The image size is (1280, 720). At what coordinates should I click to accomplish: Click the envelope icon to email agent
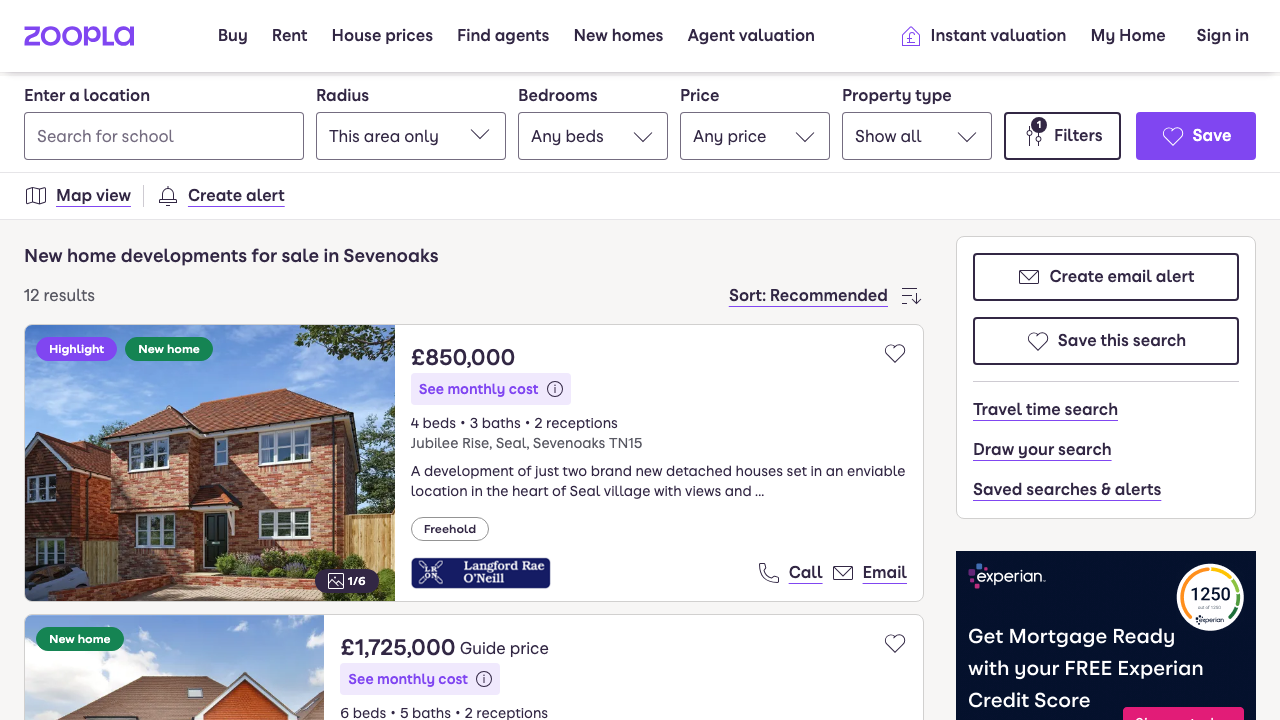844,573
